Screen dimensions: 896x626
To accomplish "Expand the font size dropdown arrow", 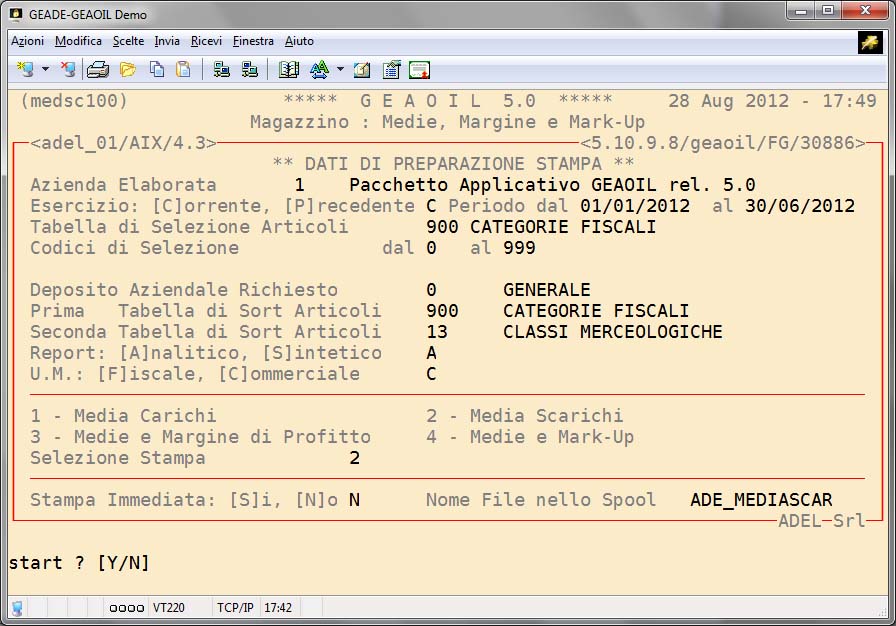I will (x=340, y=70).
